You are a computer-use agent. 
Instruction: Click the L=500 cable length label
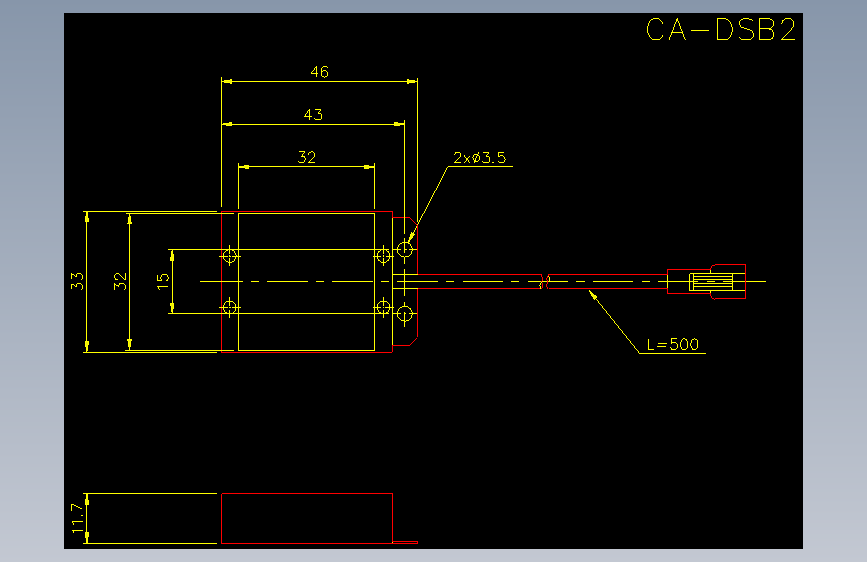673,345
